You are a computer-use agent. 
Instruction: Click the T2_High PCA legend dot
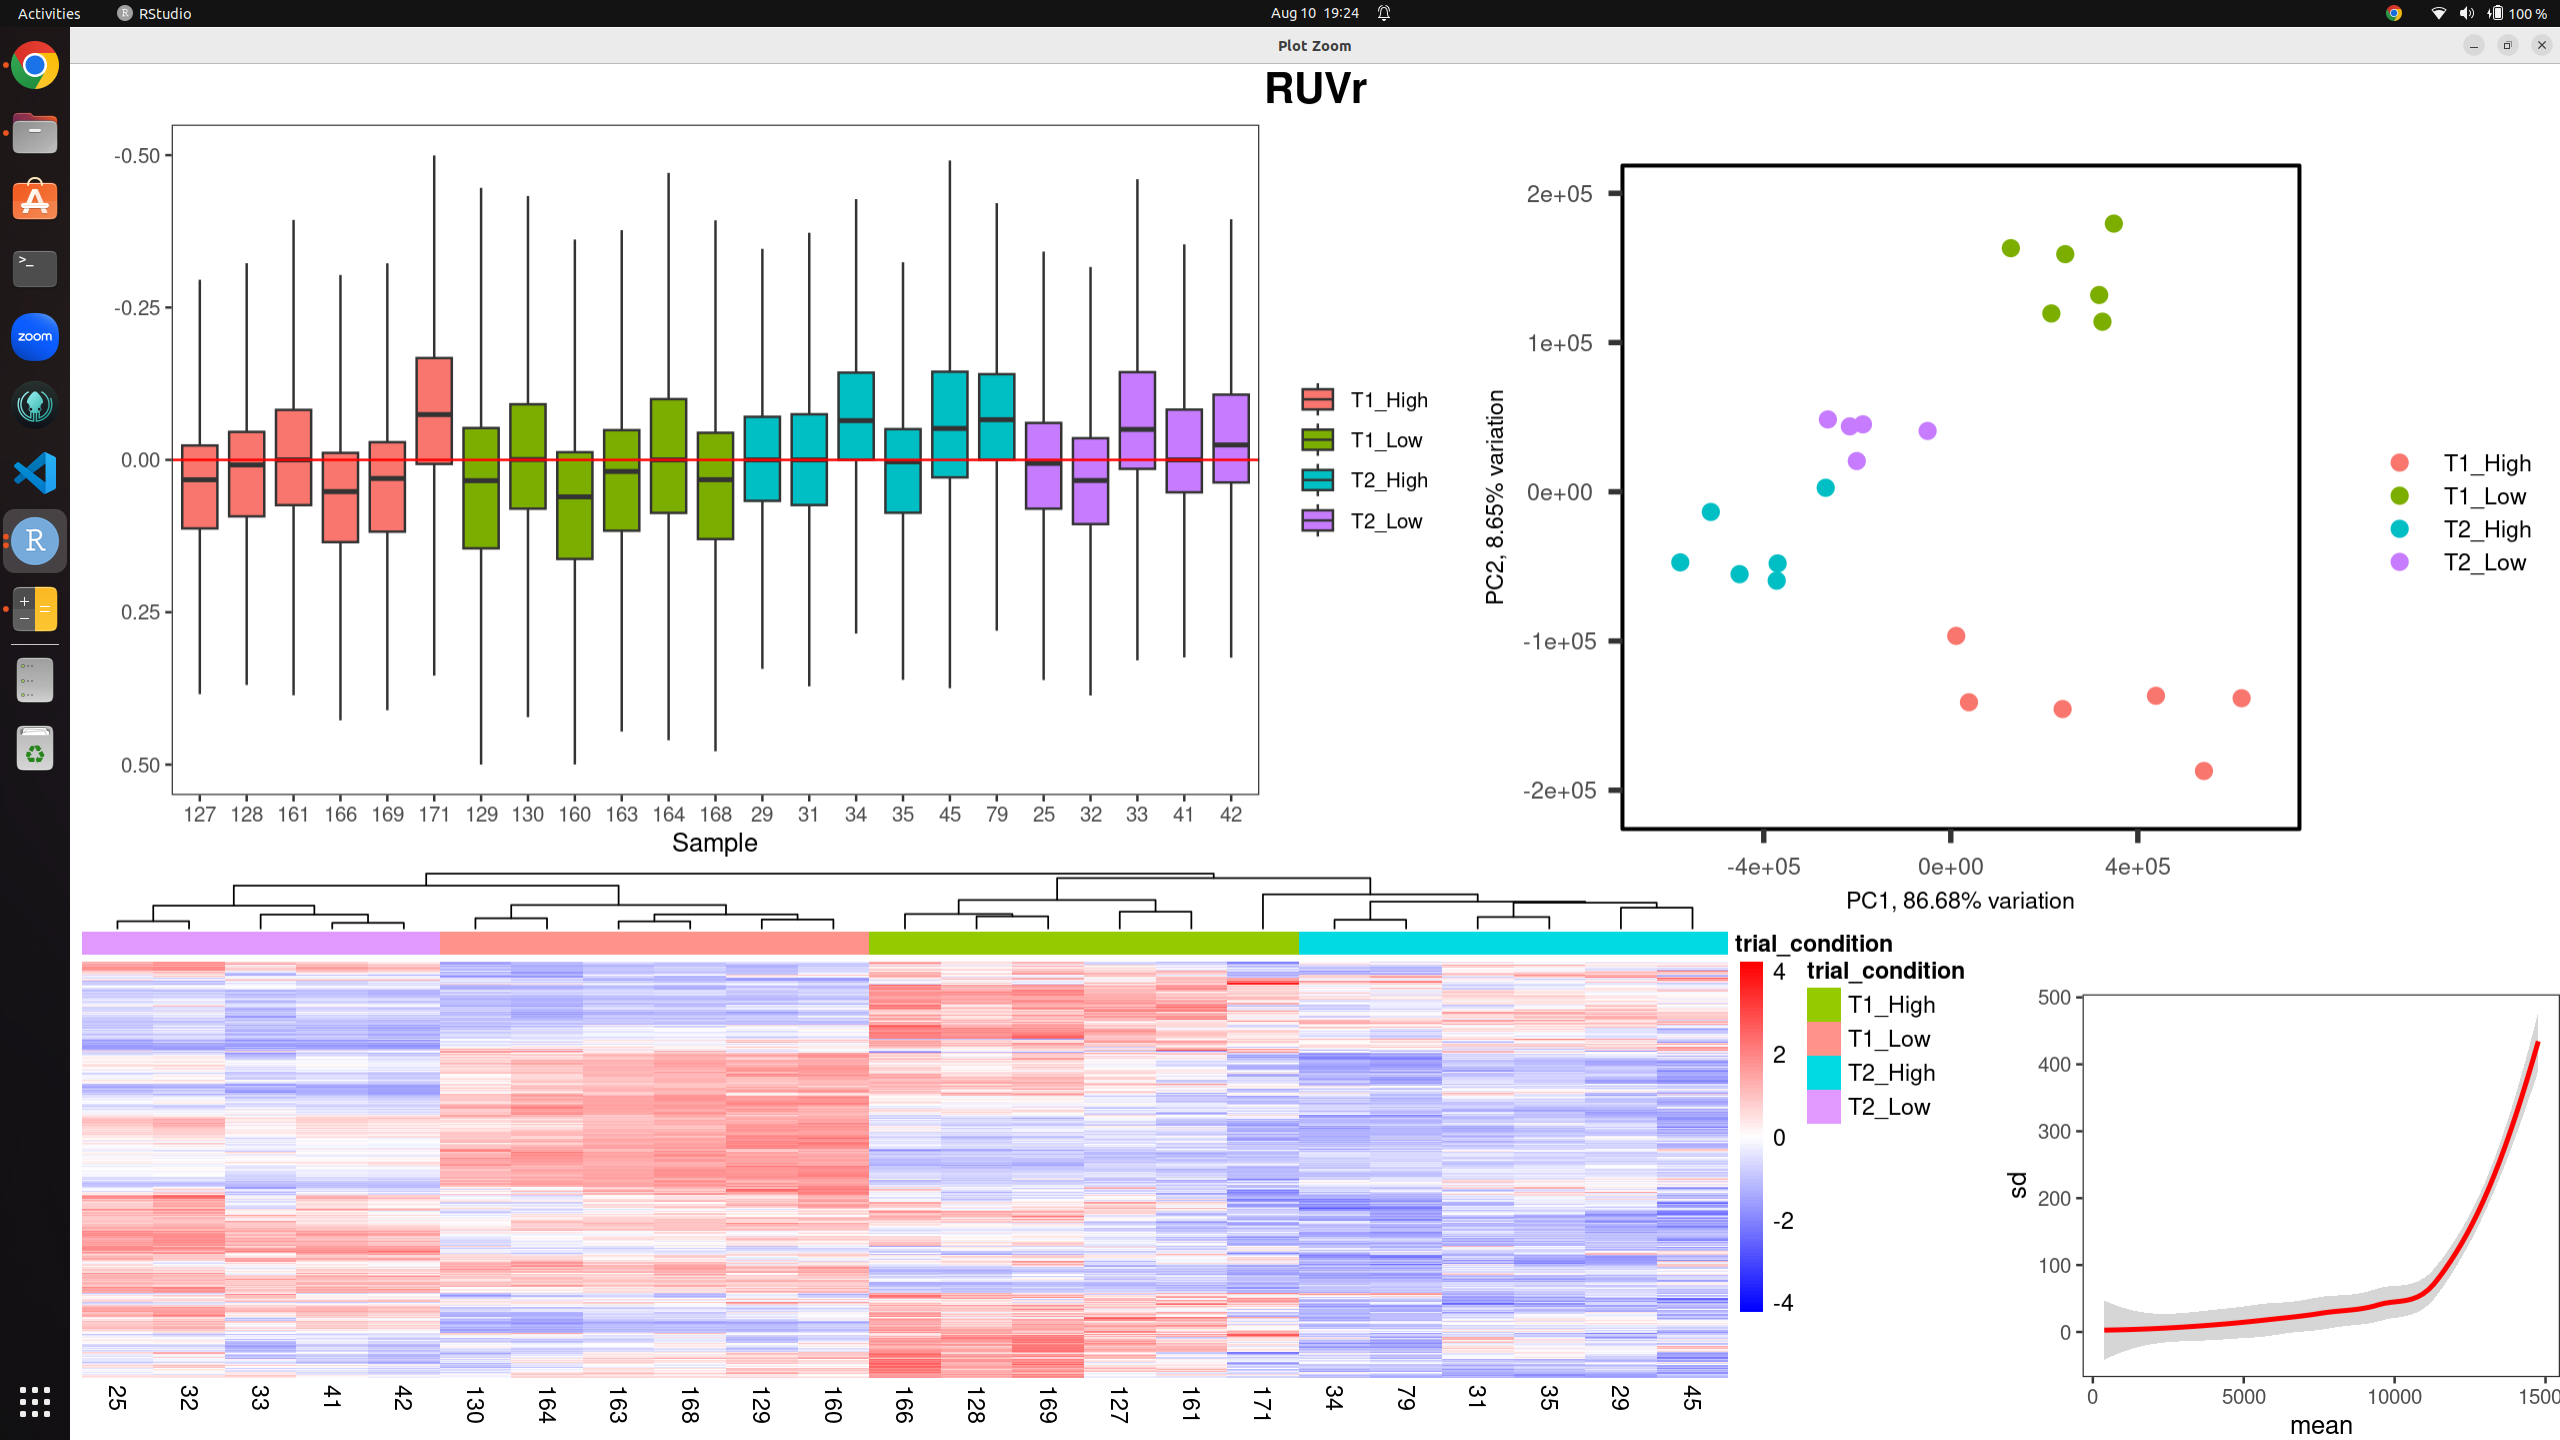point(2399,528)
